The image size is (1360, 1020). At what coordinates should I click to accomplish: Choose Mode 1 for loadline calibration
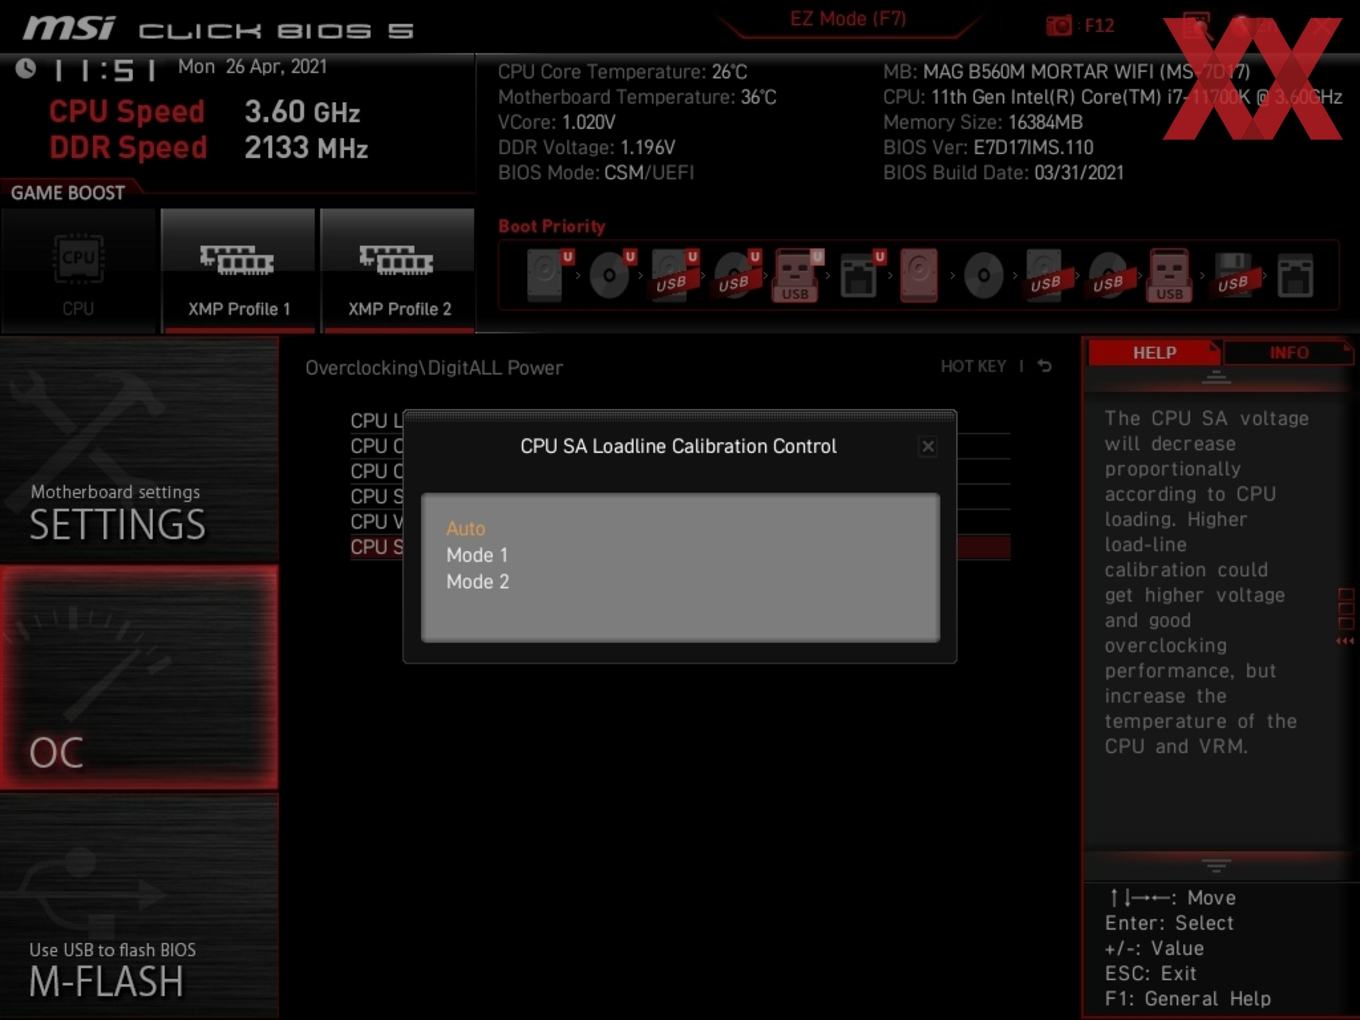(x=477, y=555)
